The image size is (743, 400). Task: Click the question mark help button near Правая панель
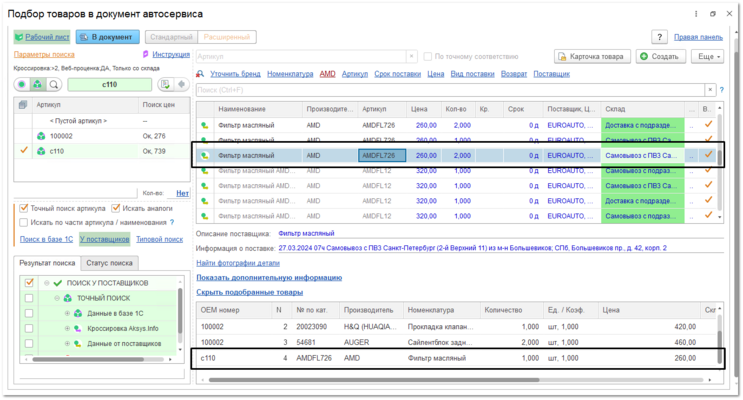(659, 37)
